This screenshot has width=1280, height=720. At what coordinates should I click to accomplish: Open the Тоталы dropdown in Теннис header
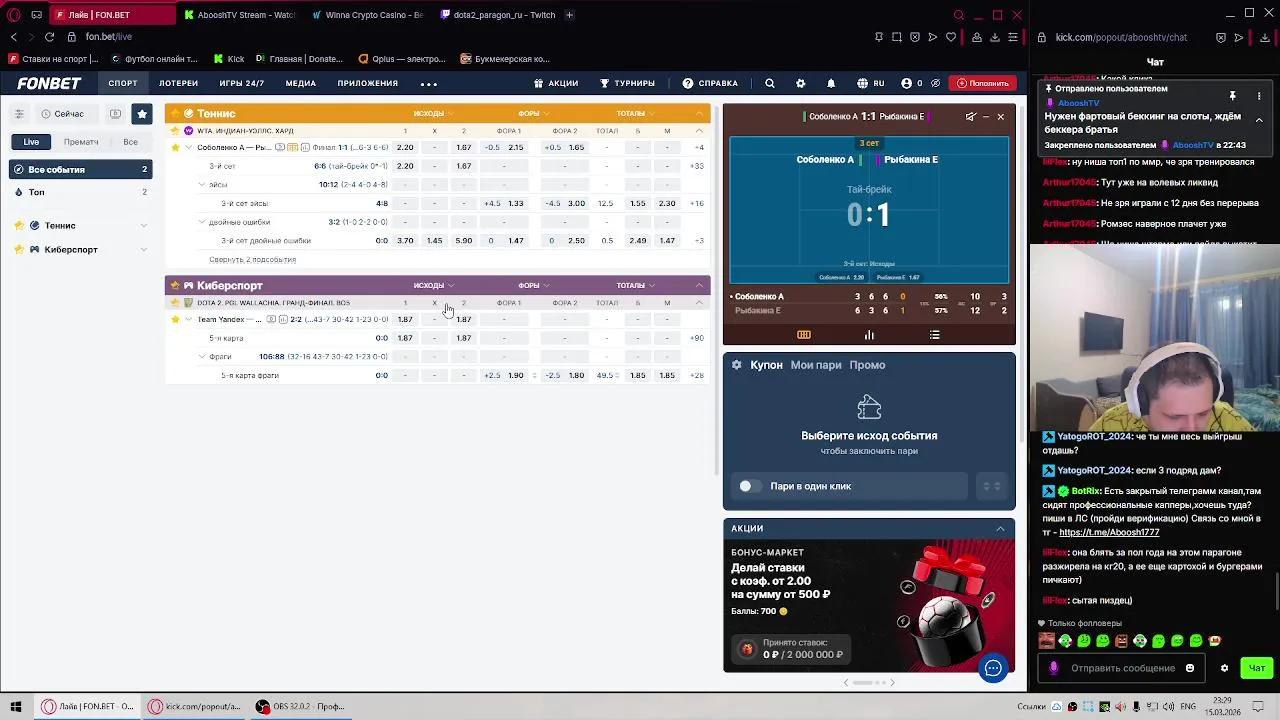click(636, 114)
